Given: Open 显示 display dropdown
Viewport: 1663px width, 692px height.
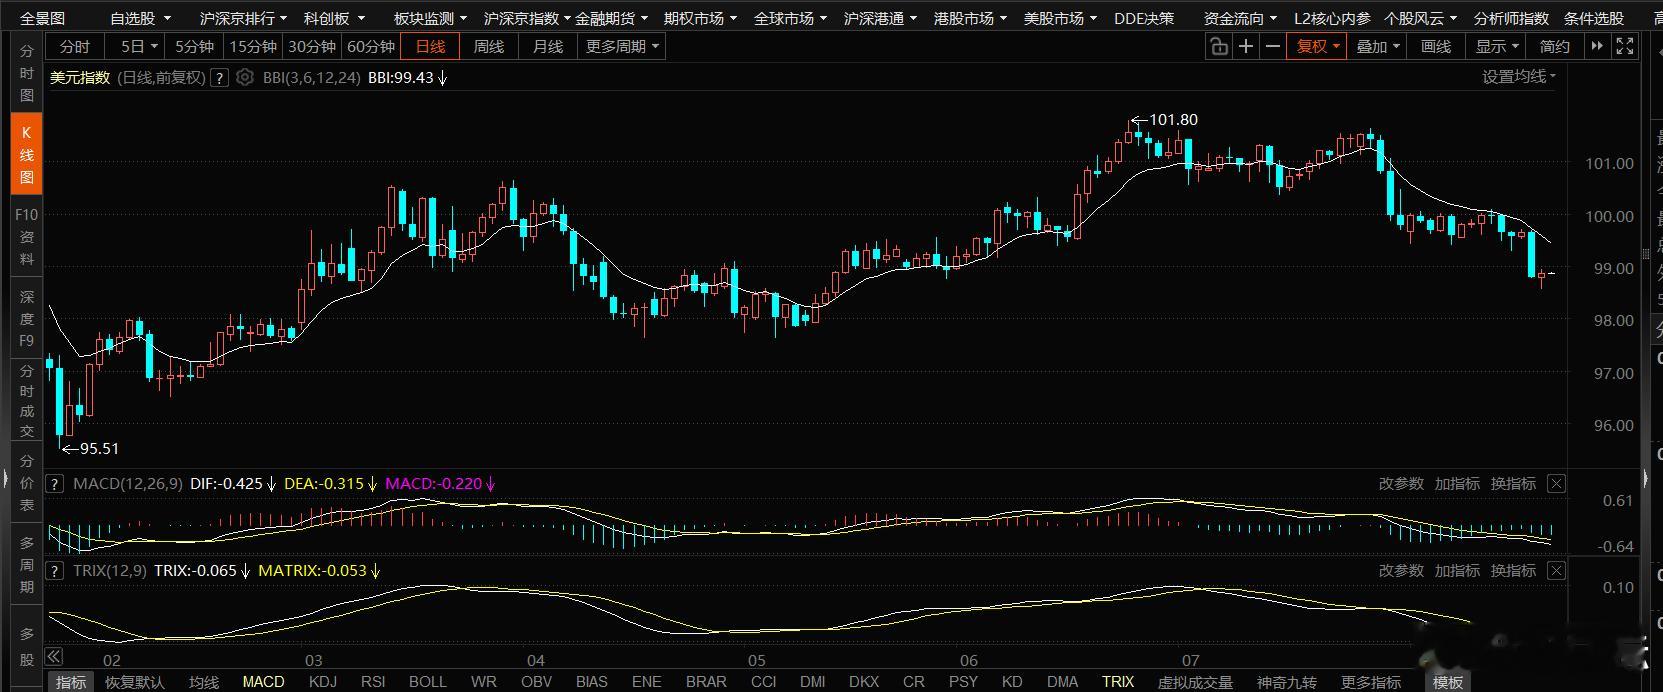Looking at the screenshot, I should pos(1497,46).
